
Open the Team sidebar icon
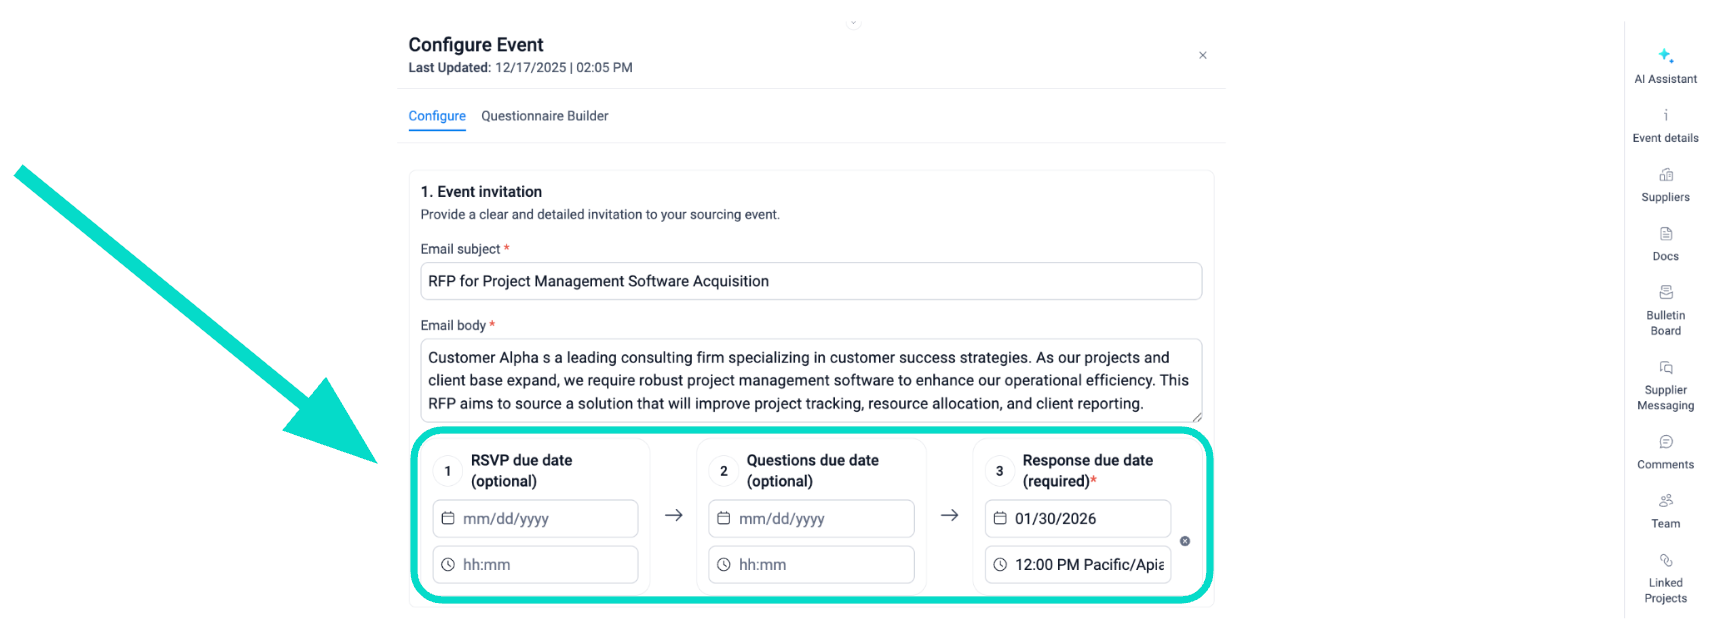(1665, 501)
